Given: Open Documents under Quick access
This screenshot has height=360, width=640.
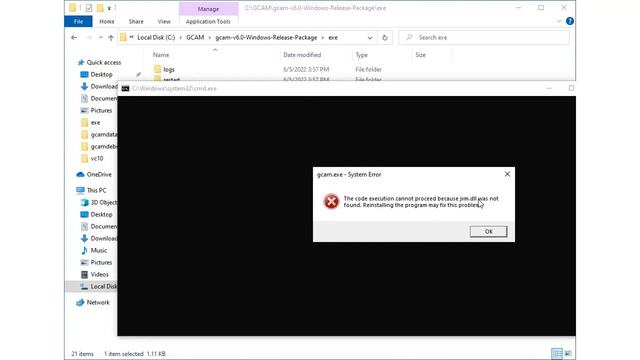Looking at the screenshot, I should 99,98.
